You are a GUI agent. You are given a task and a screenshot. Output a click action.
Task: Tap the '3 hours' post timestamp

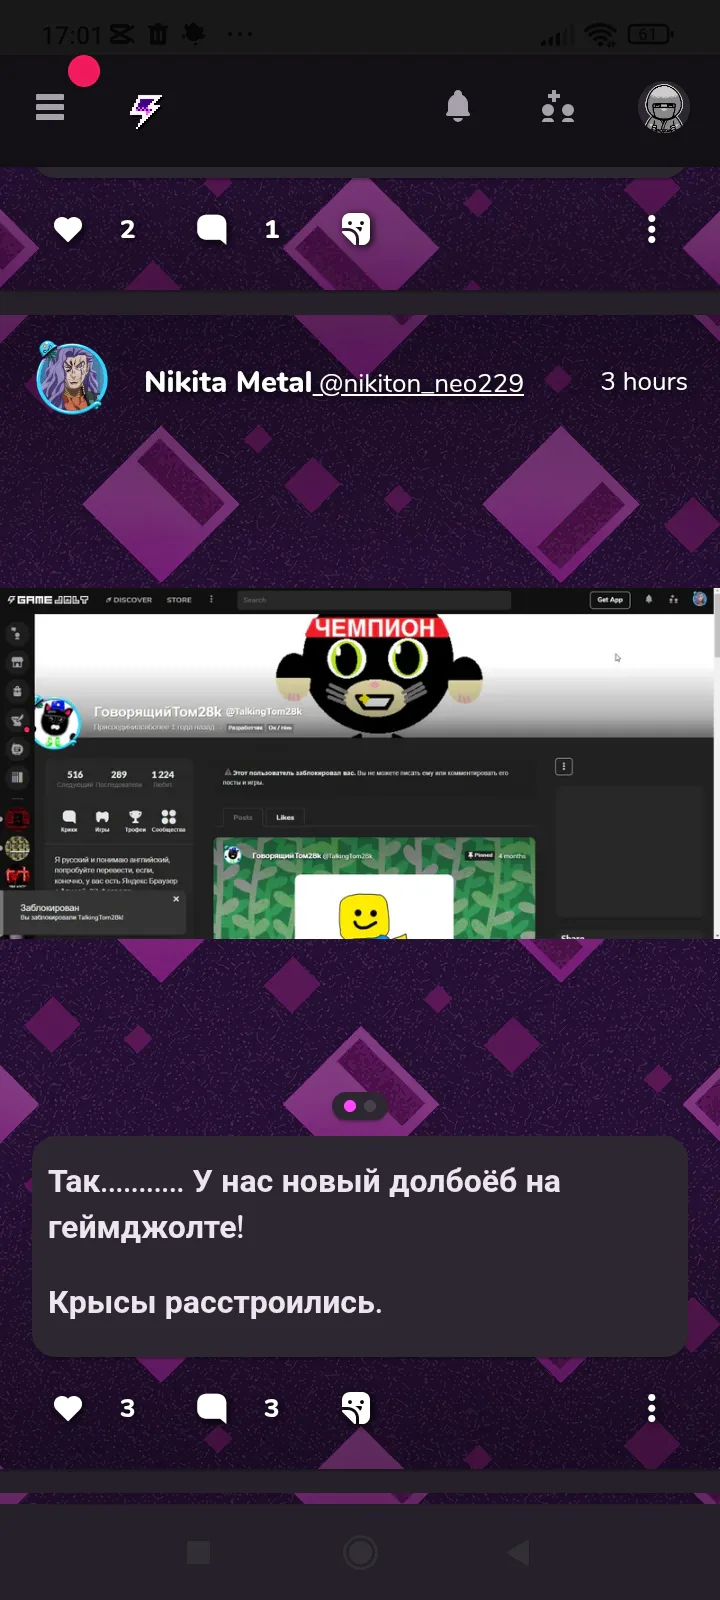pos(644,382)
